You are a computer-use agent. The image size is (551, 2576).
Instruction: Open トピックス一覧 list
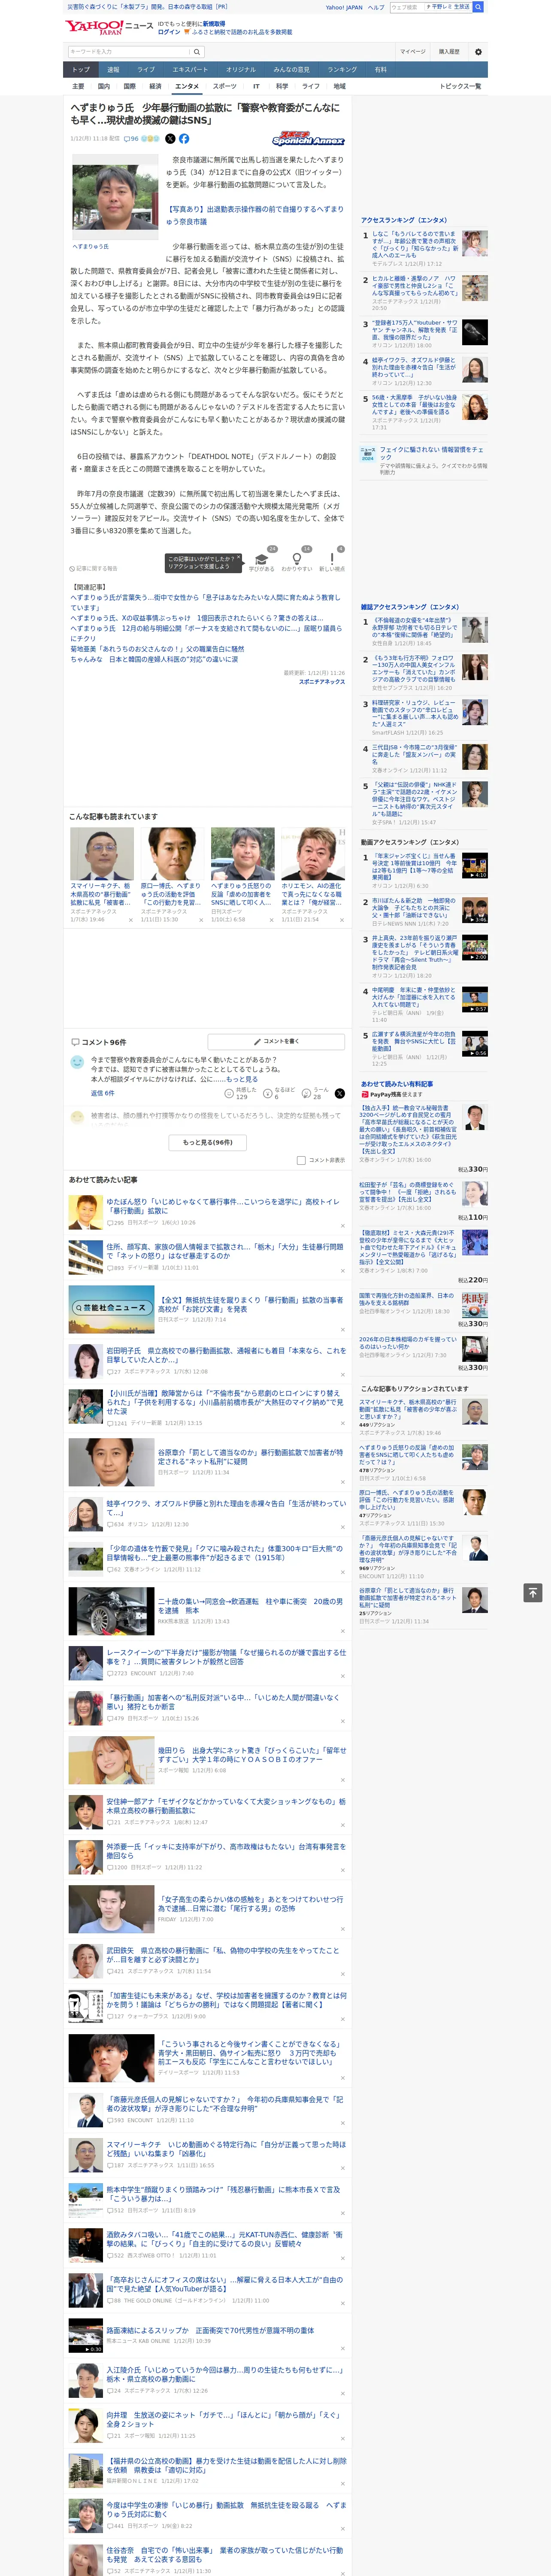coord(460,86)
